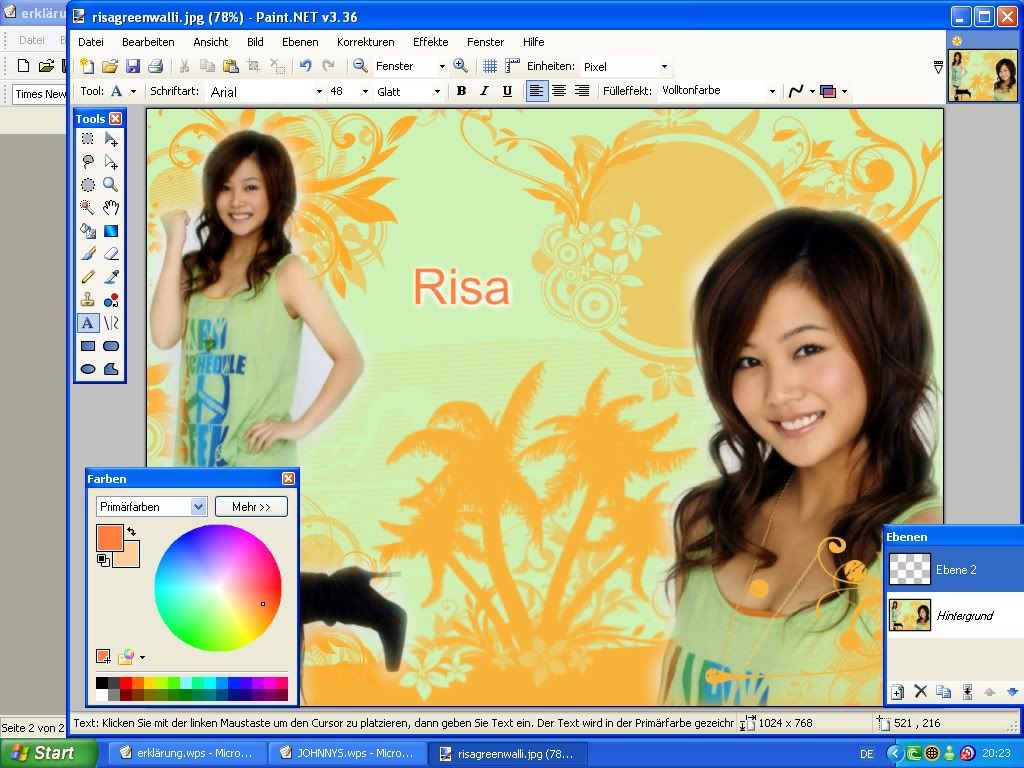Select the Paint Bucket tool

pyautogui.click(x=88, y=231)
